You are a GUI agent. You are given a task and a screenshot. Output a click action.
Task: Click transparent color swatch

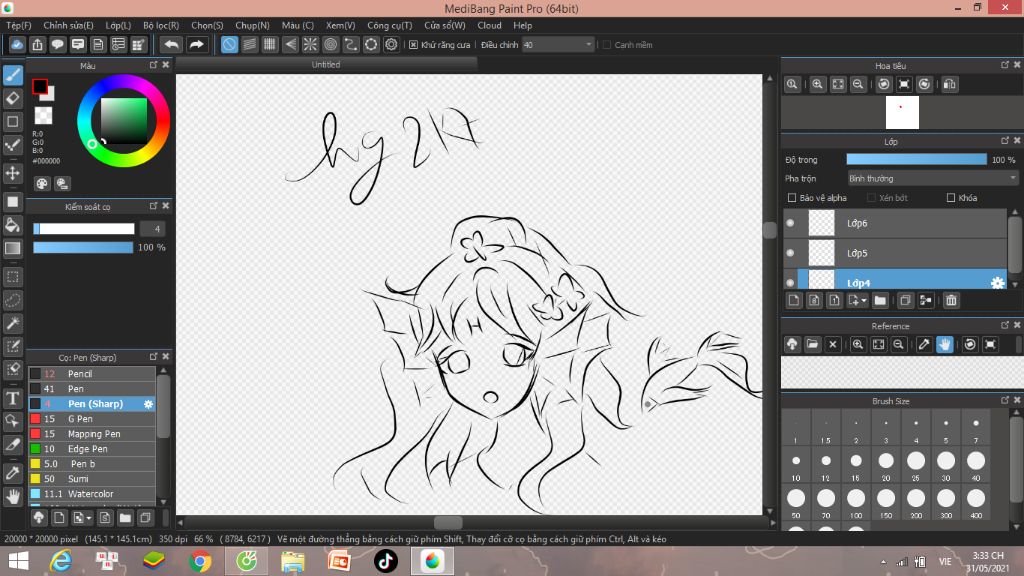coord(43,116)
